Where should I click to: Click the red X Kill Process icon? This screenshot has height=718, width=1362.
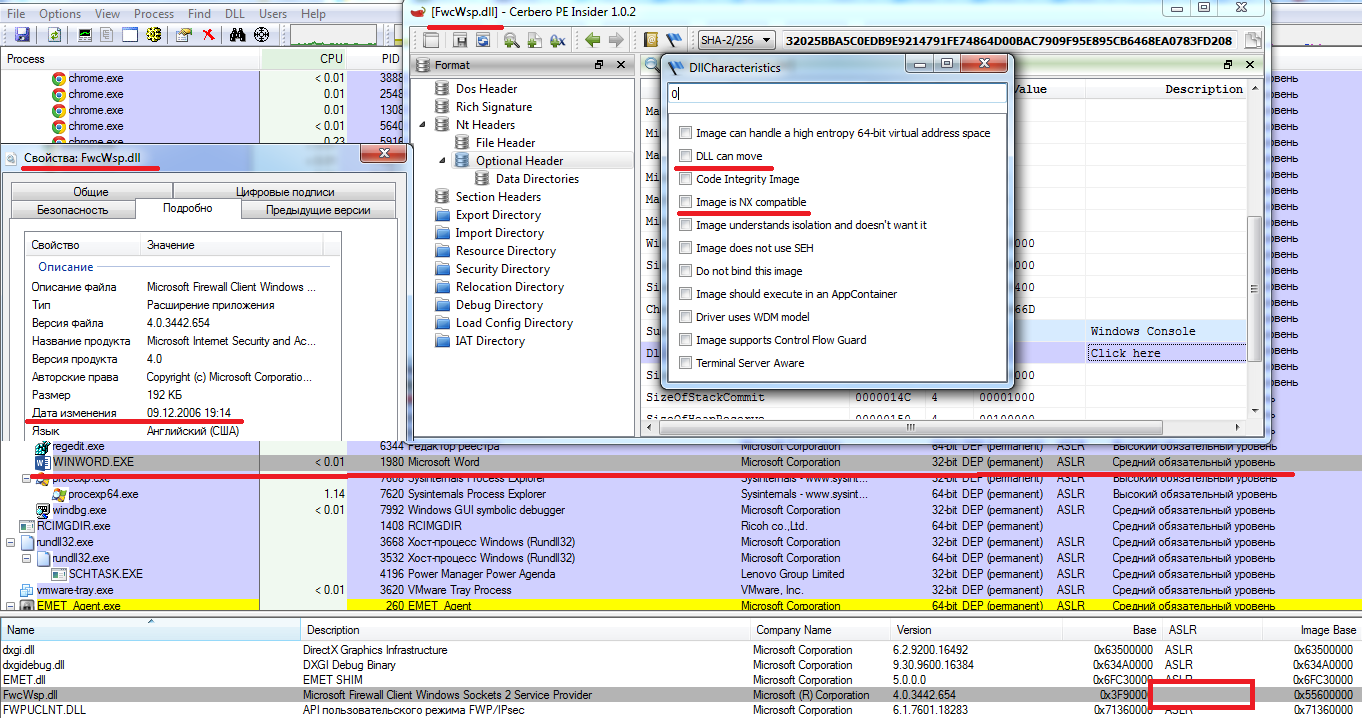click(x=208, y=35)
